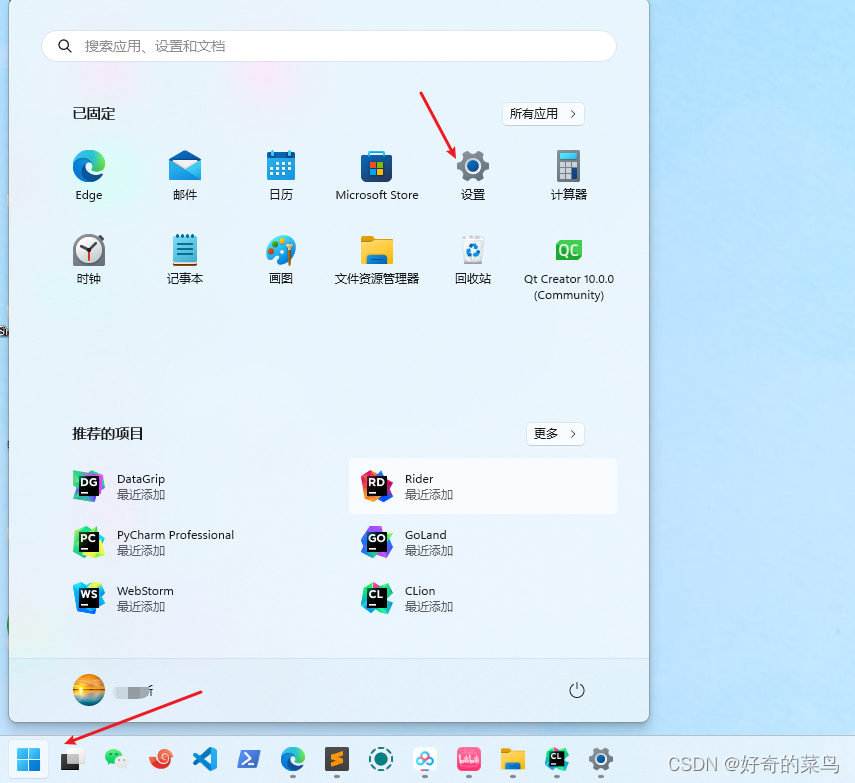Open recommended CLion item
Screen dimensions: 855x783
pyautogui.click(x=483, y=598)
